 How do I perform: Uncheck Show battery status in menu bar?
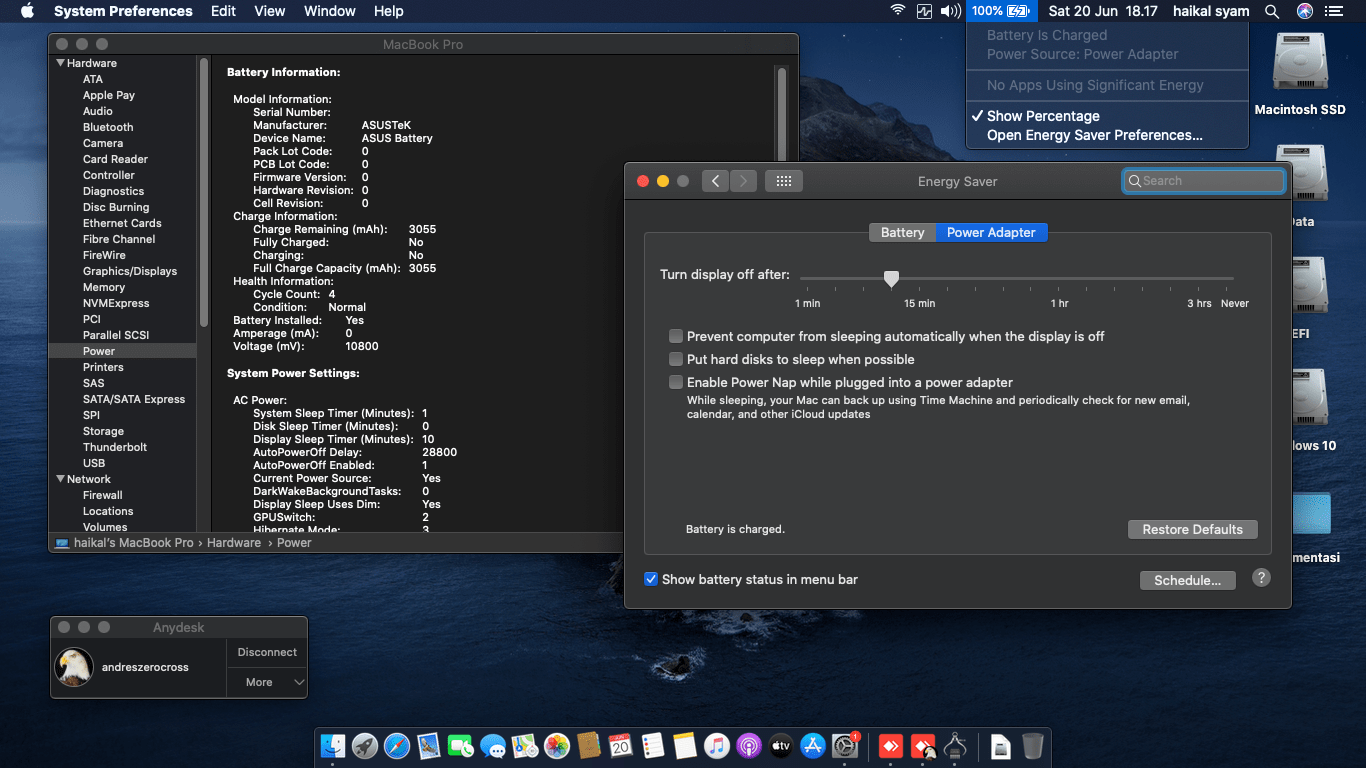coord(651,579)
